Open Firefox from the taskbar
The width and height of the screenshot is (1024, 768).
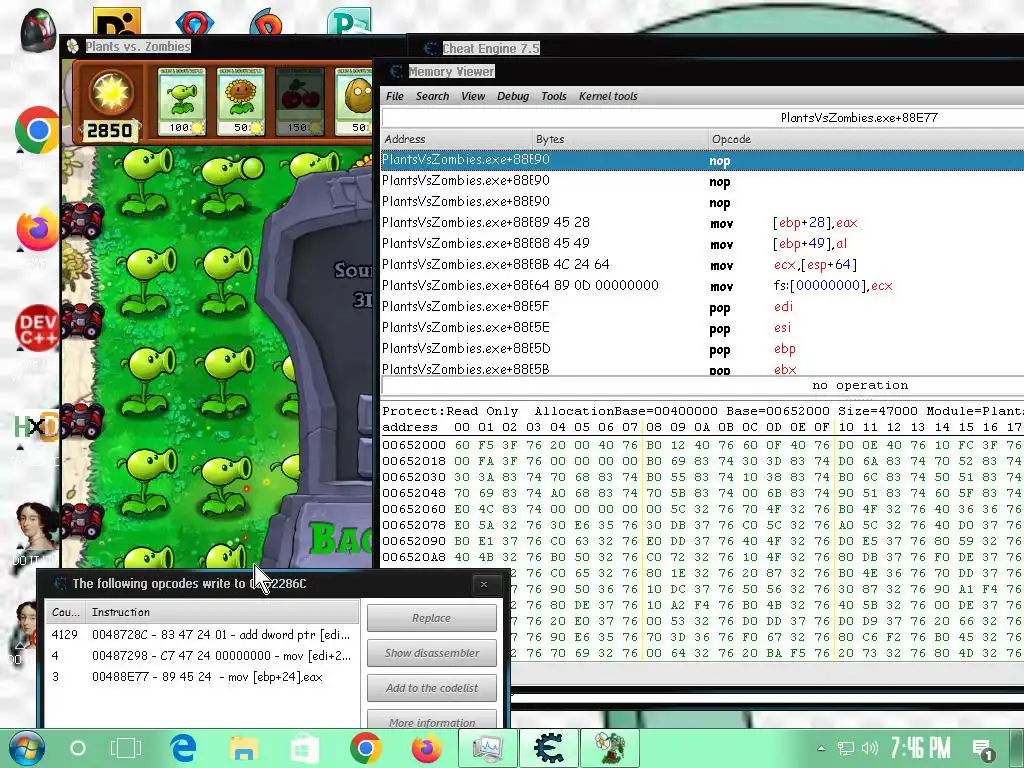(426, 748)
